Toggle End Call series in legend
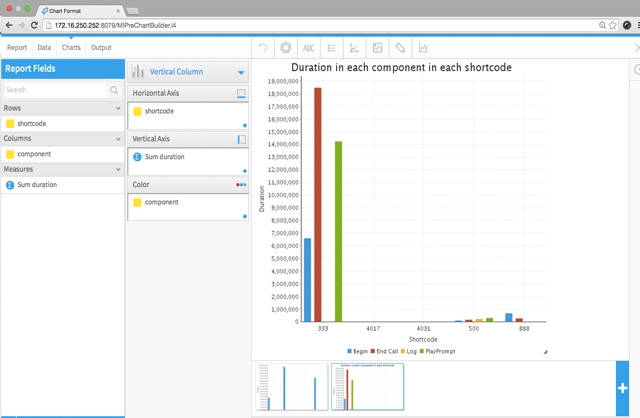The width and height of the screenshot is (640, 418). click(383, 352)
